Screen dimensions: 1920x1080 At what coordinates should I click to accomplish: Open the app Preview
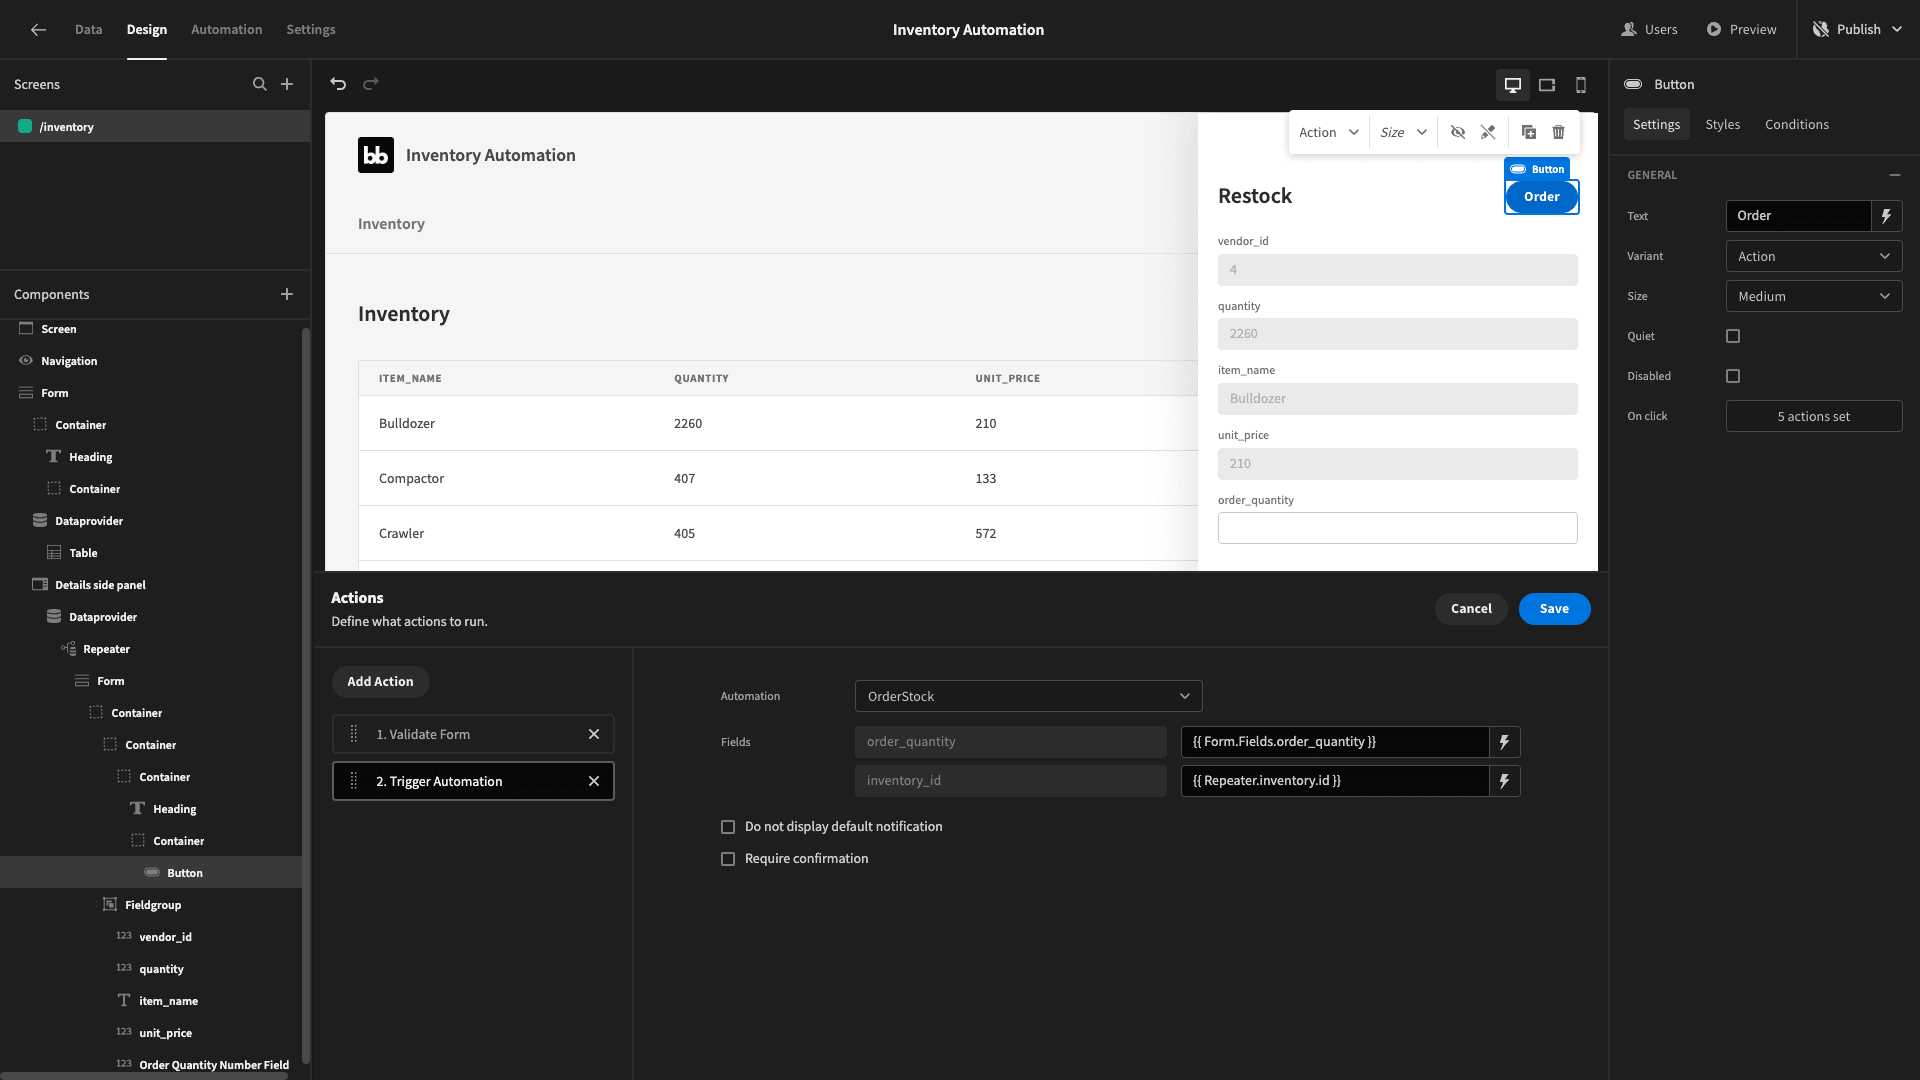[x=1741, y=30]
